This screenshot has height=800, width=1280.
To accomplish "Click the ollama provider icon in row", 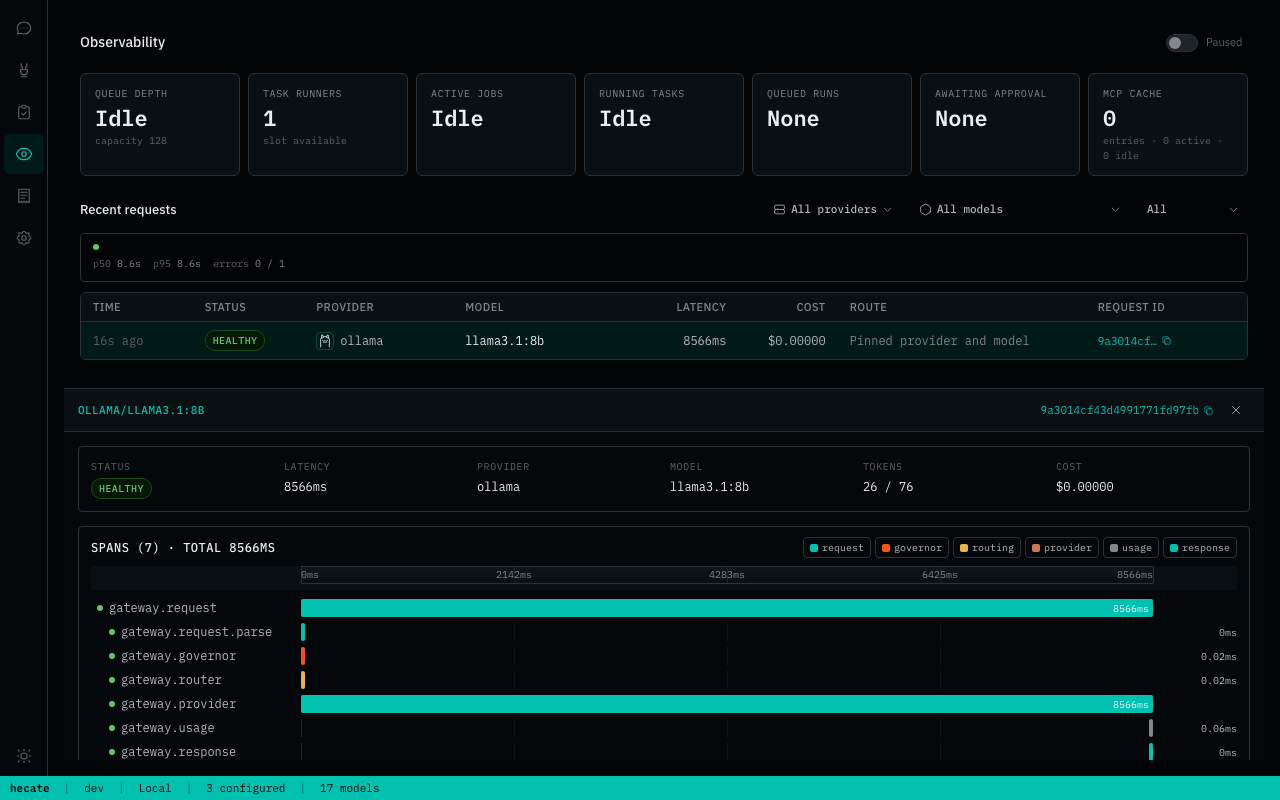I will point(325,341).
